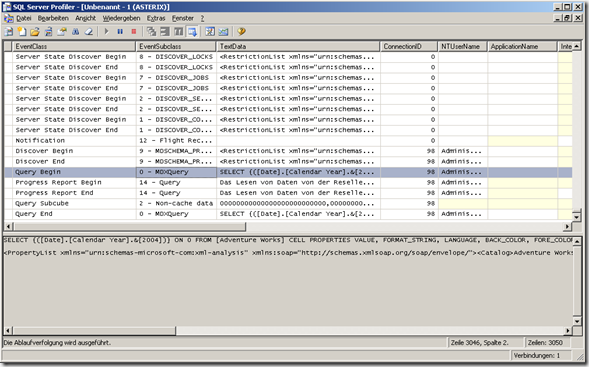Open the Bearbeiten menu
Screen dimensions: 589x367
(x=53, y=18)
